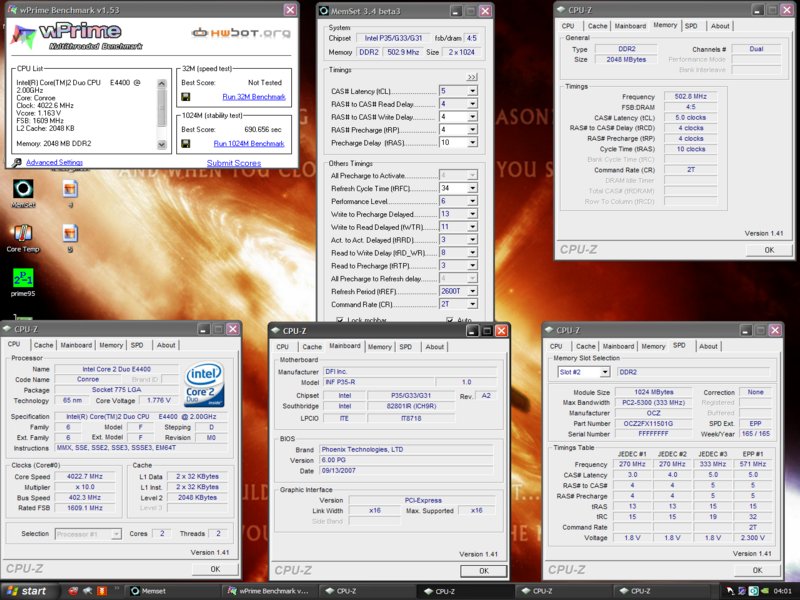Open the Core Temp desktop icon
This screenshot has height=600, width=800.
tap(23, 233)
